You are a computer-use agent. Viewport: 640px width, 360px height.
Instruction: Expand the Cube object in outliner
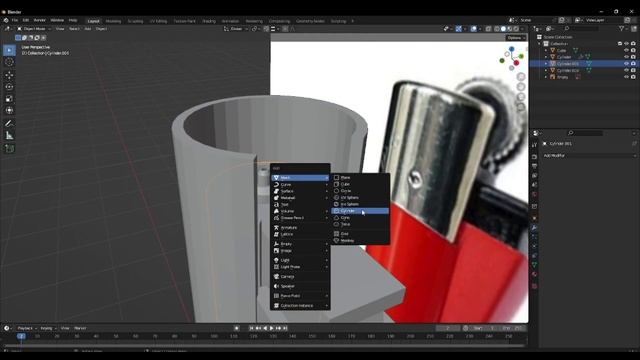(546, 51)
